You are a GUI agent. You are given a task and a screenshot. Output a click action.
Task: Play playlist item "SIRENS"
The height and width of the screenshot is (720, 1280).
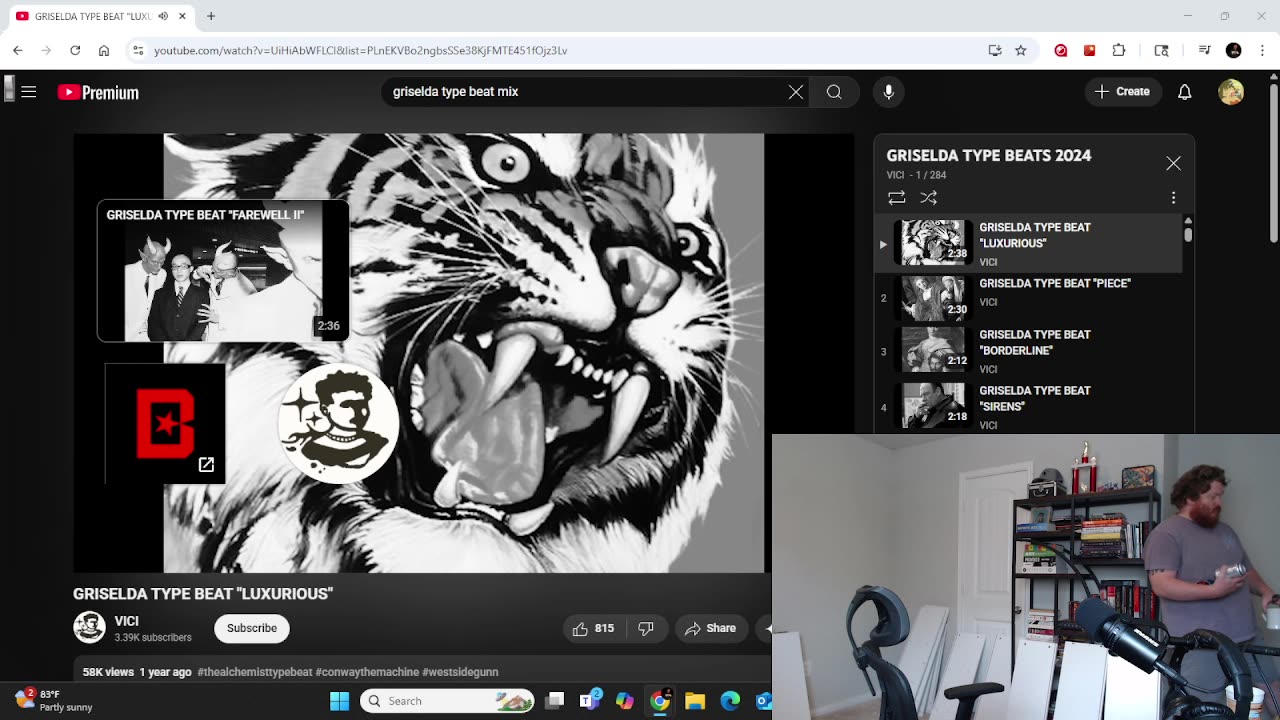click(1028, 406)
